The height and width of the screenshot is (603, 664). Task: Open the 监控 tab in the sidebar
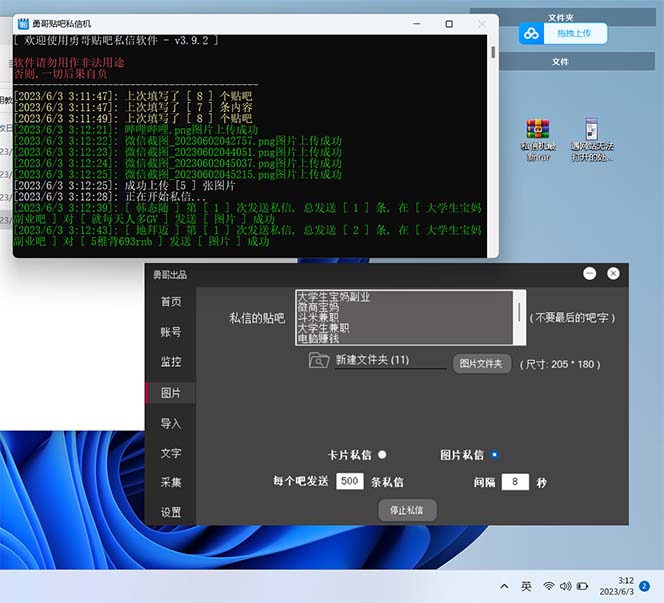tap(171, 362)
